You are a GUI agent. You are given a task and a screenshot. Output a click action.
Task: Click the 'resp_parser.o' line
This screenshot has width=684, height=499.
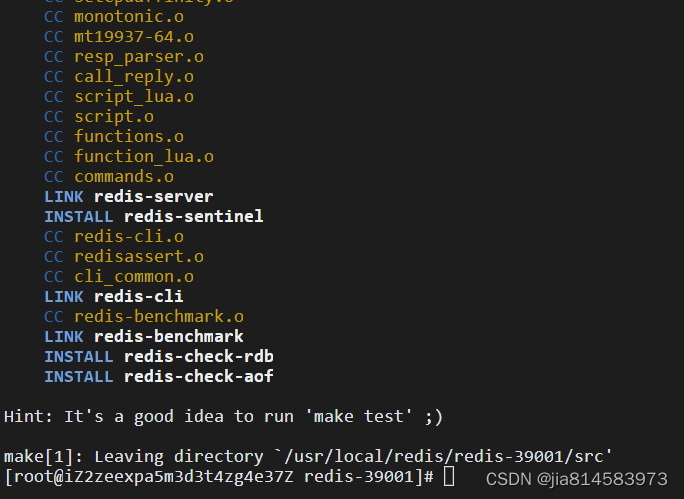(124, 57)
